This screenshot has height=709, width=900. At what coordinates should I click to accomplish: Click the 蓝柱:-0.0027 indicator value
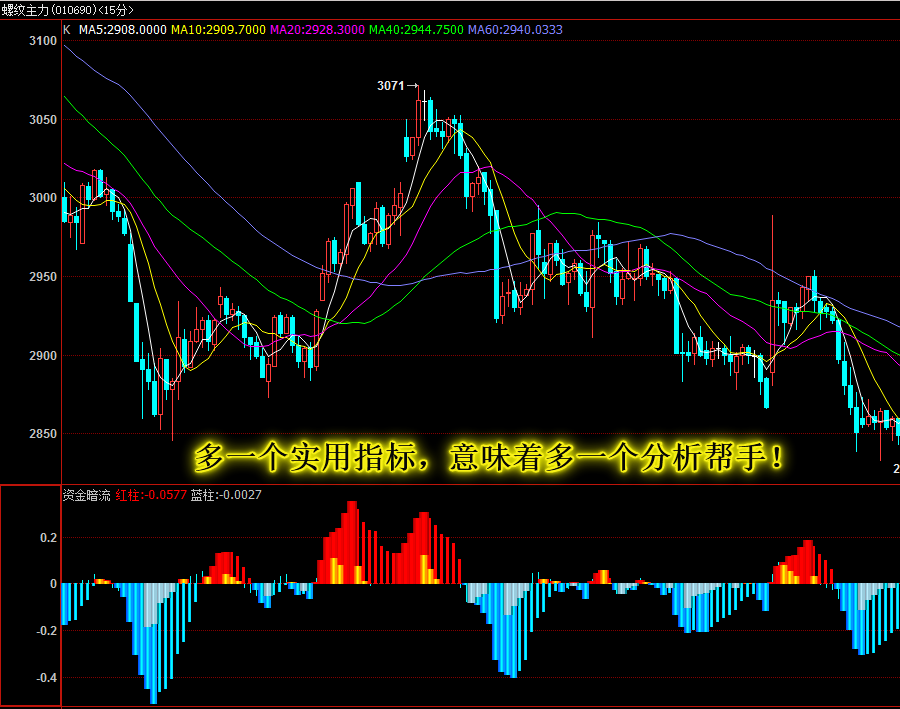tap(226, 495)
